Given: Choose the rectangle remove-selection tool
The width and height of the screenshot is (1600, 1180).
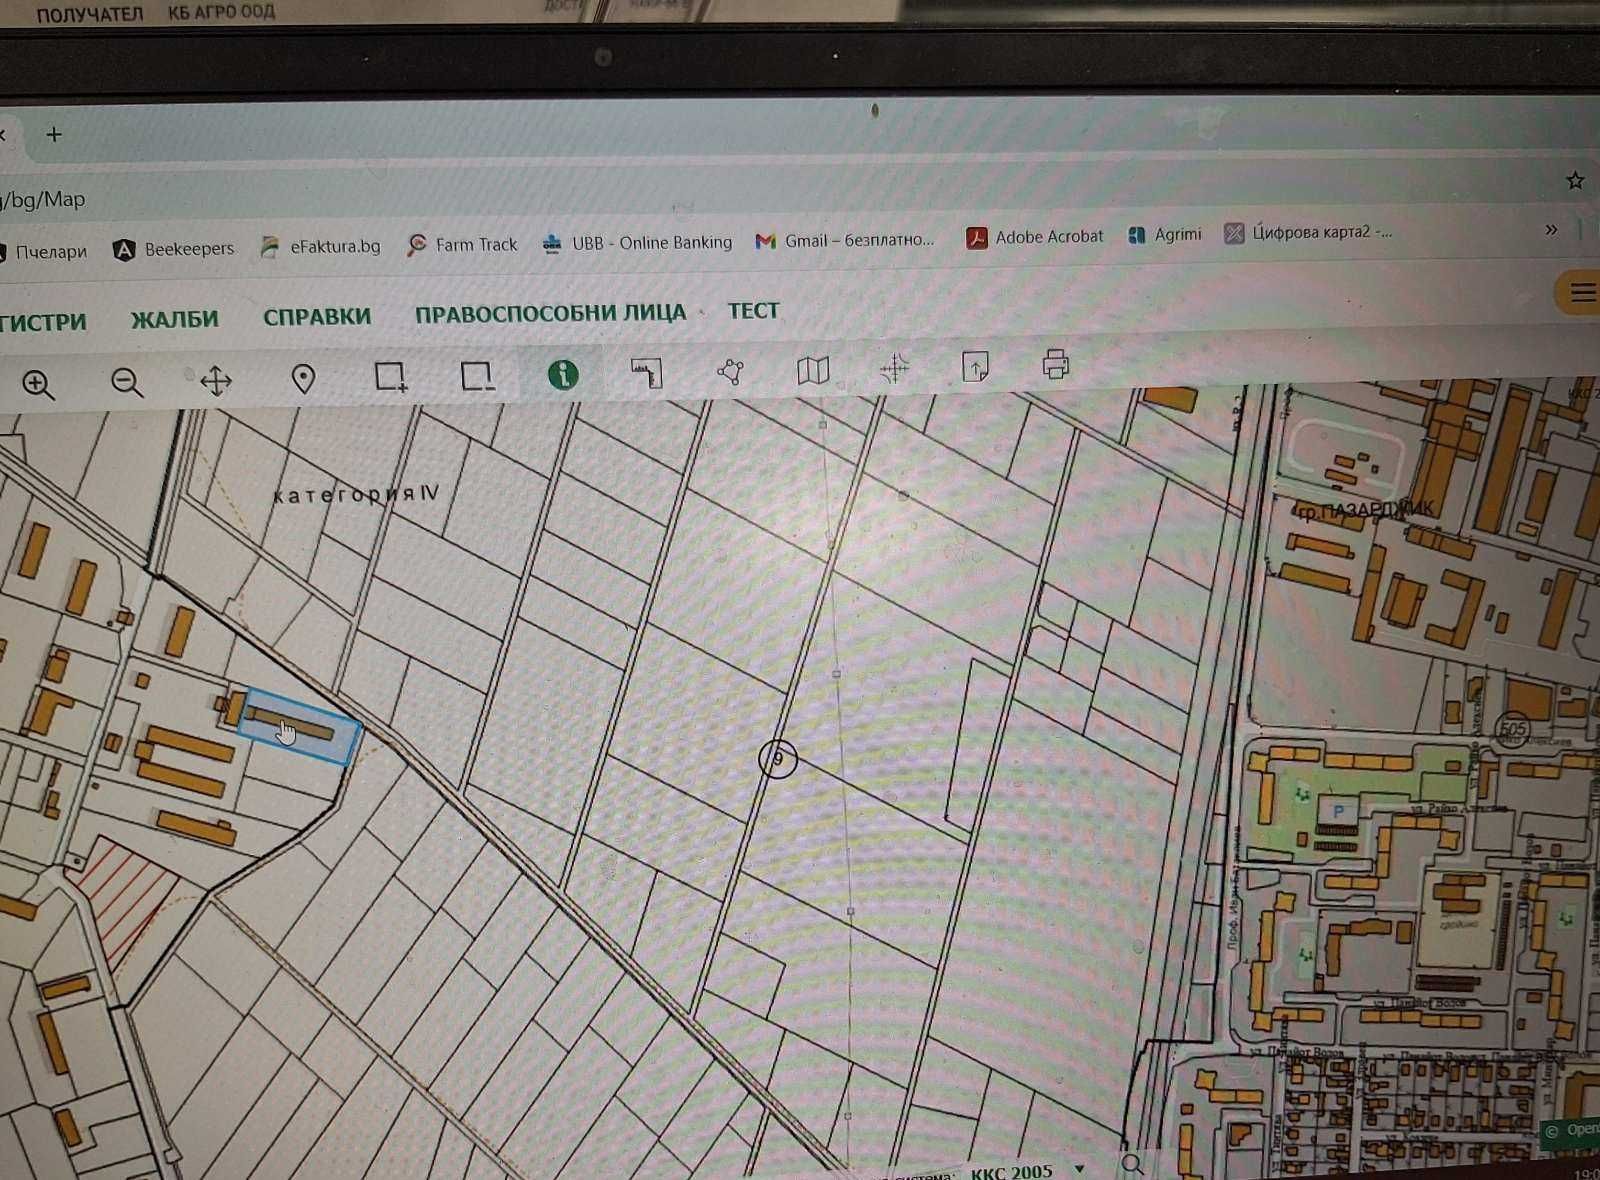Looking at the screenshot, I should pos(476,376).
